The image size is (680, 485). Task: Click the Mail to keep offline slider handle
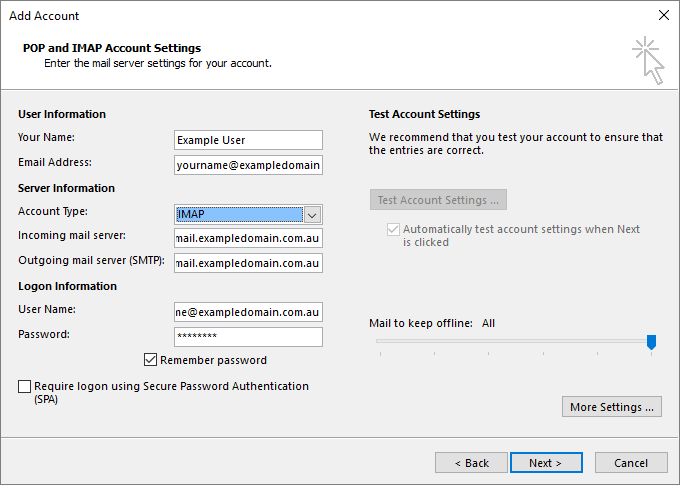point(651,342)
